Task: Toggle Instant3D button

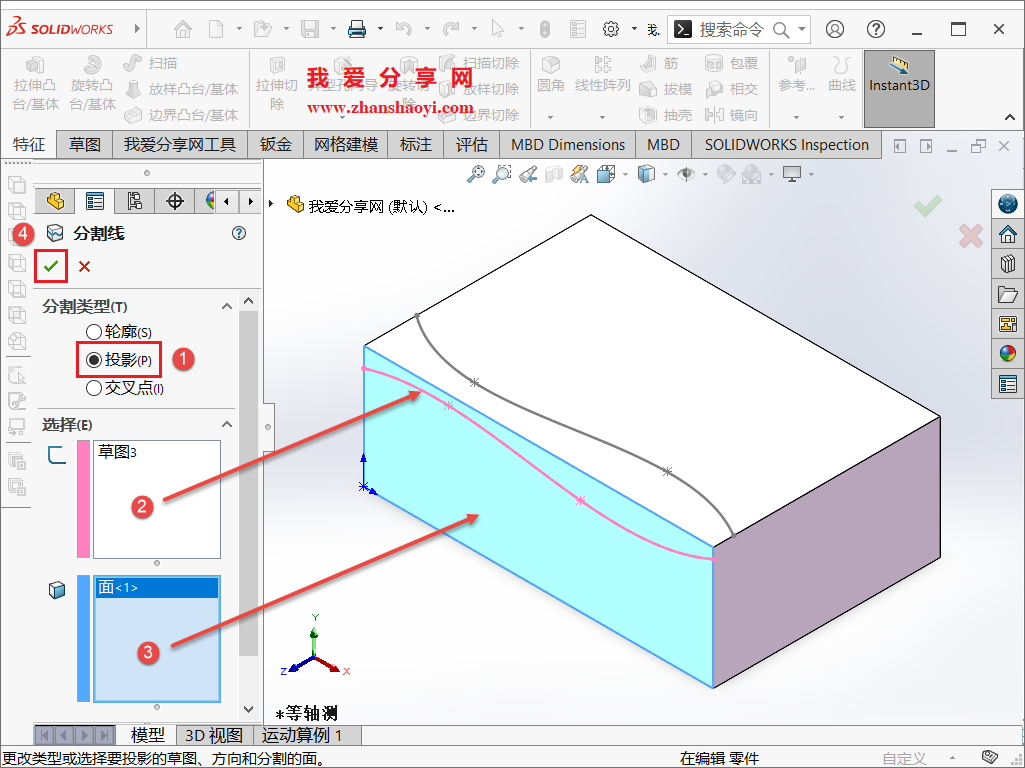Action: [x=899, y=89]
